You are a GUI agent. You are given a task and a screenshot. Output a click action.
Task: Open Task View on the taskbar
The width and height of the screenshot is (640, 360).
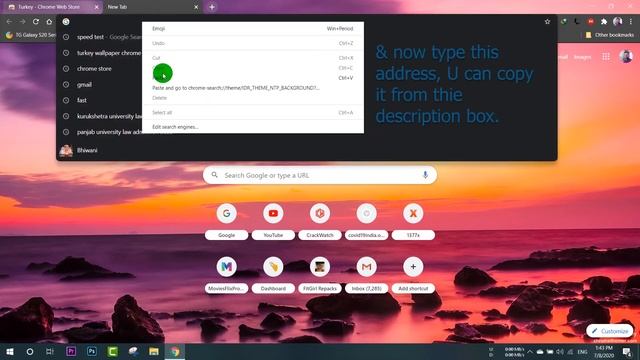(50, 351)
